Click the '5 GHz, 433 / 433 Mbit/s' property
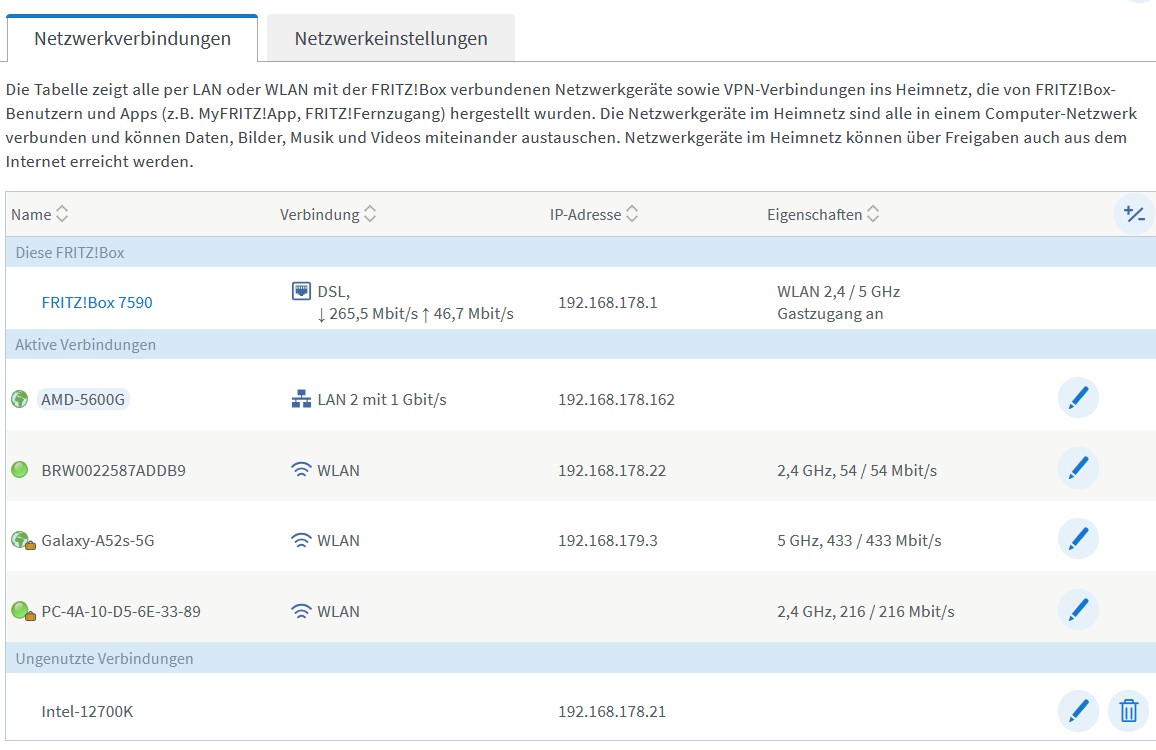This screenshot has width=1156, height=750. click(x=859, y=541)
